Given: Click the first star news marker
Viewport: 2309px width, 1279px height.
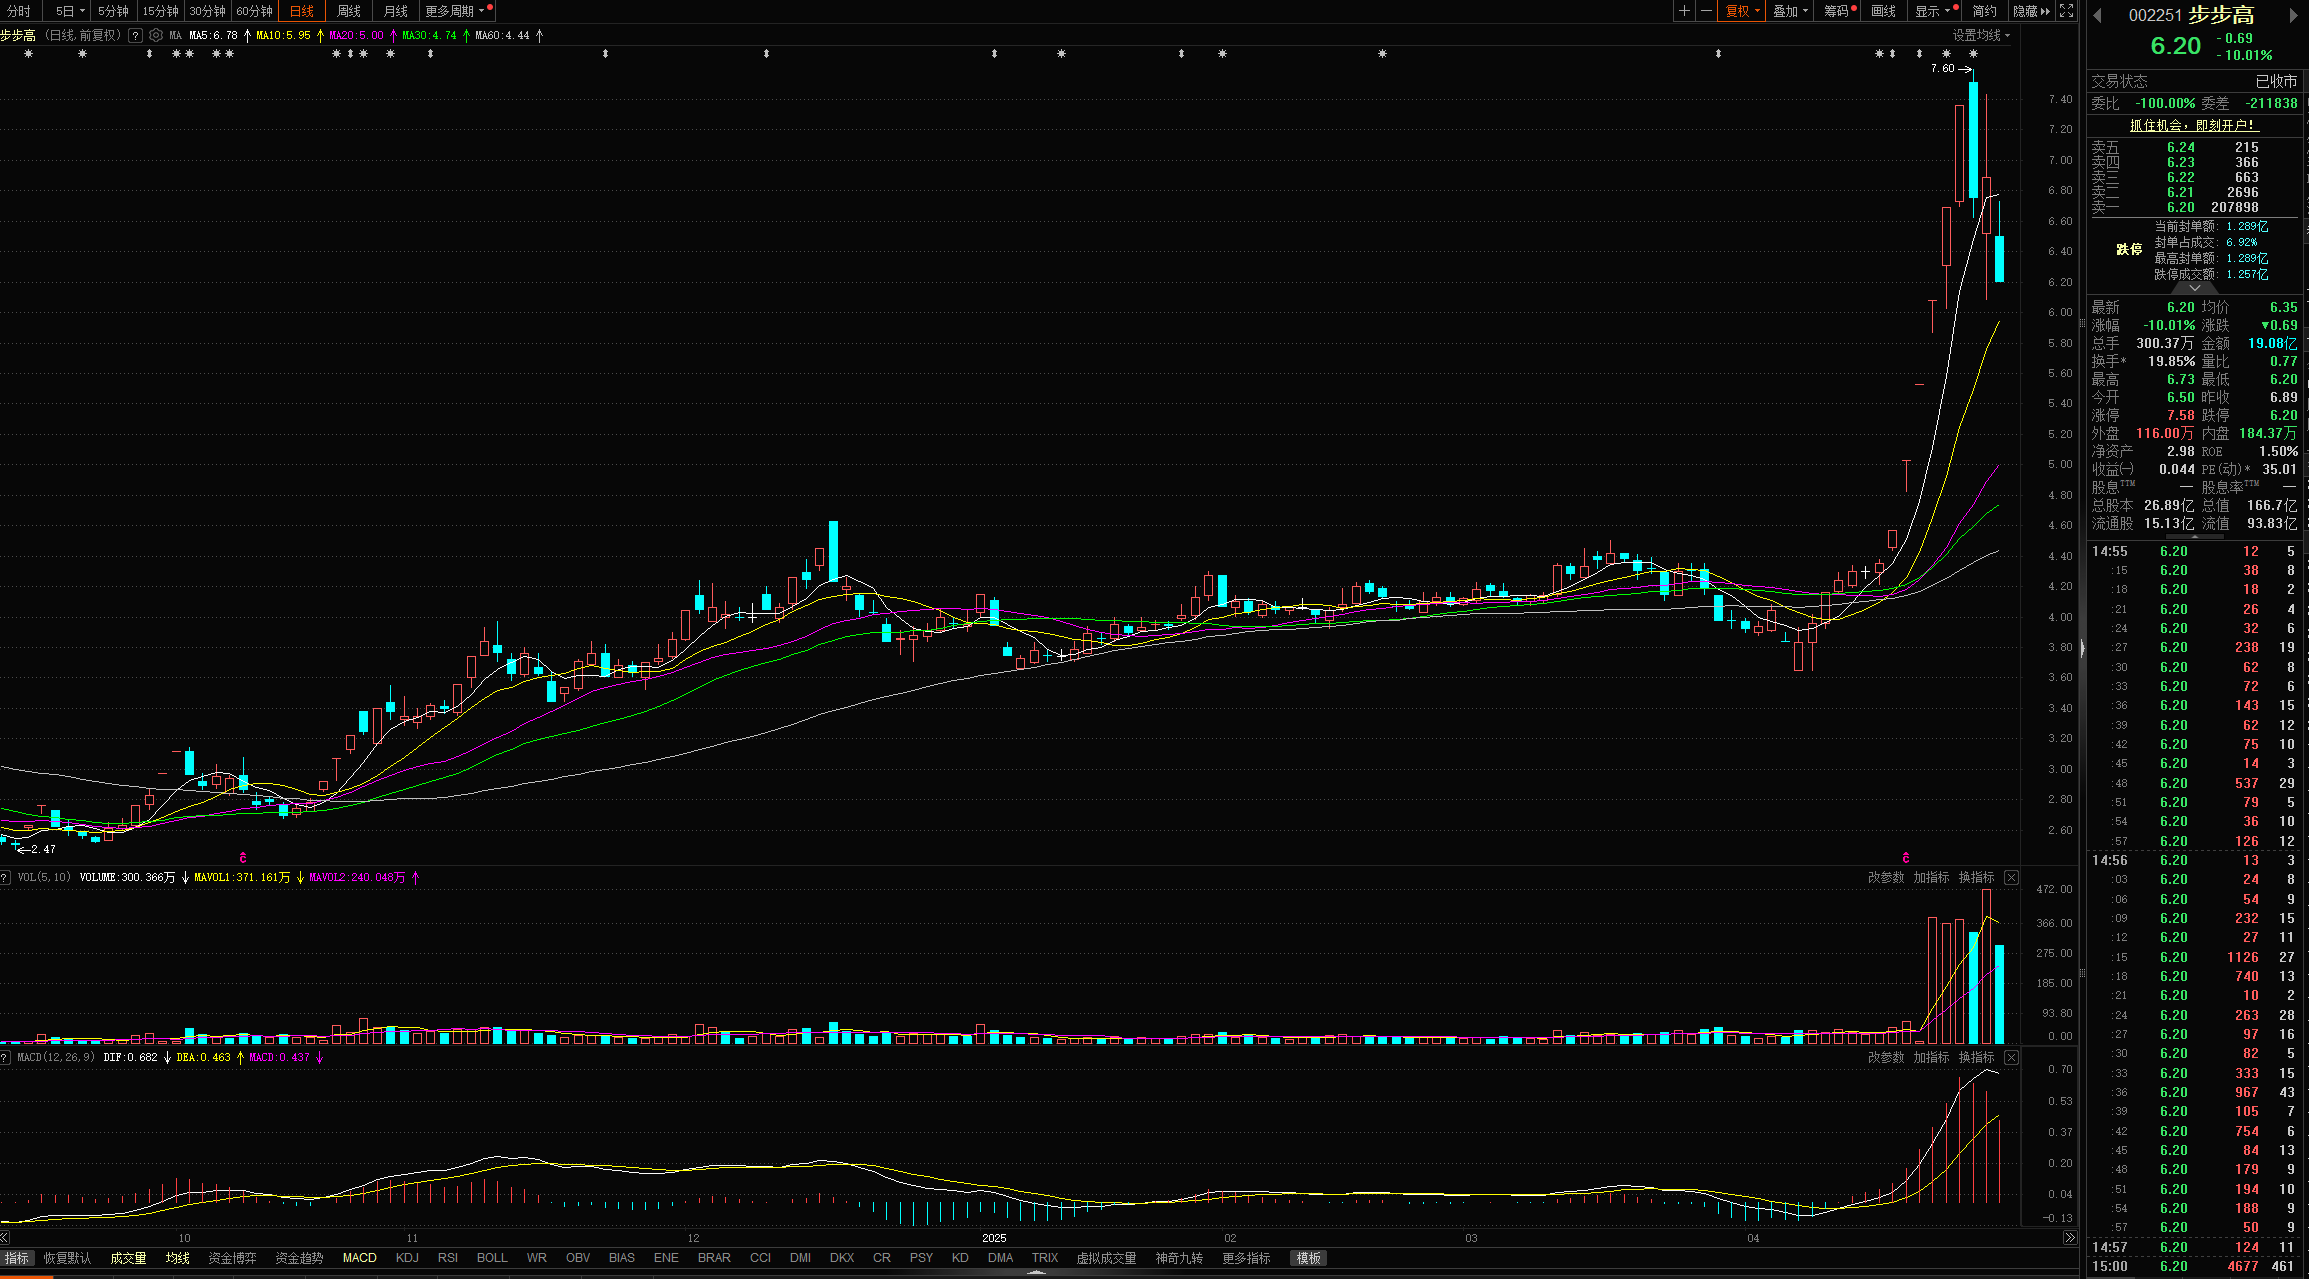Looking at the screenshot, I should click(28, 54).
